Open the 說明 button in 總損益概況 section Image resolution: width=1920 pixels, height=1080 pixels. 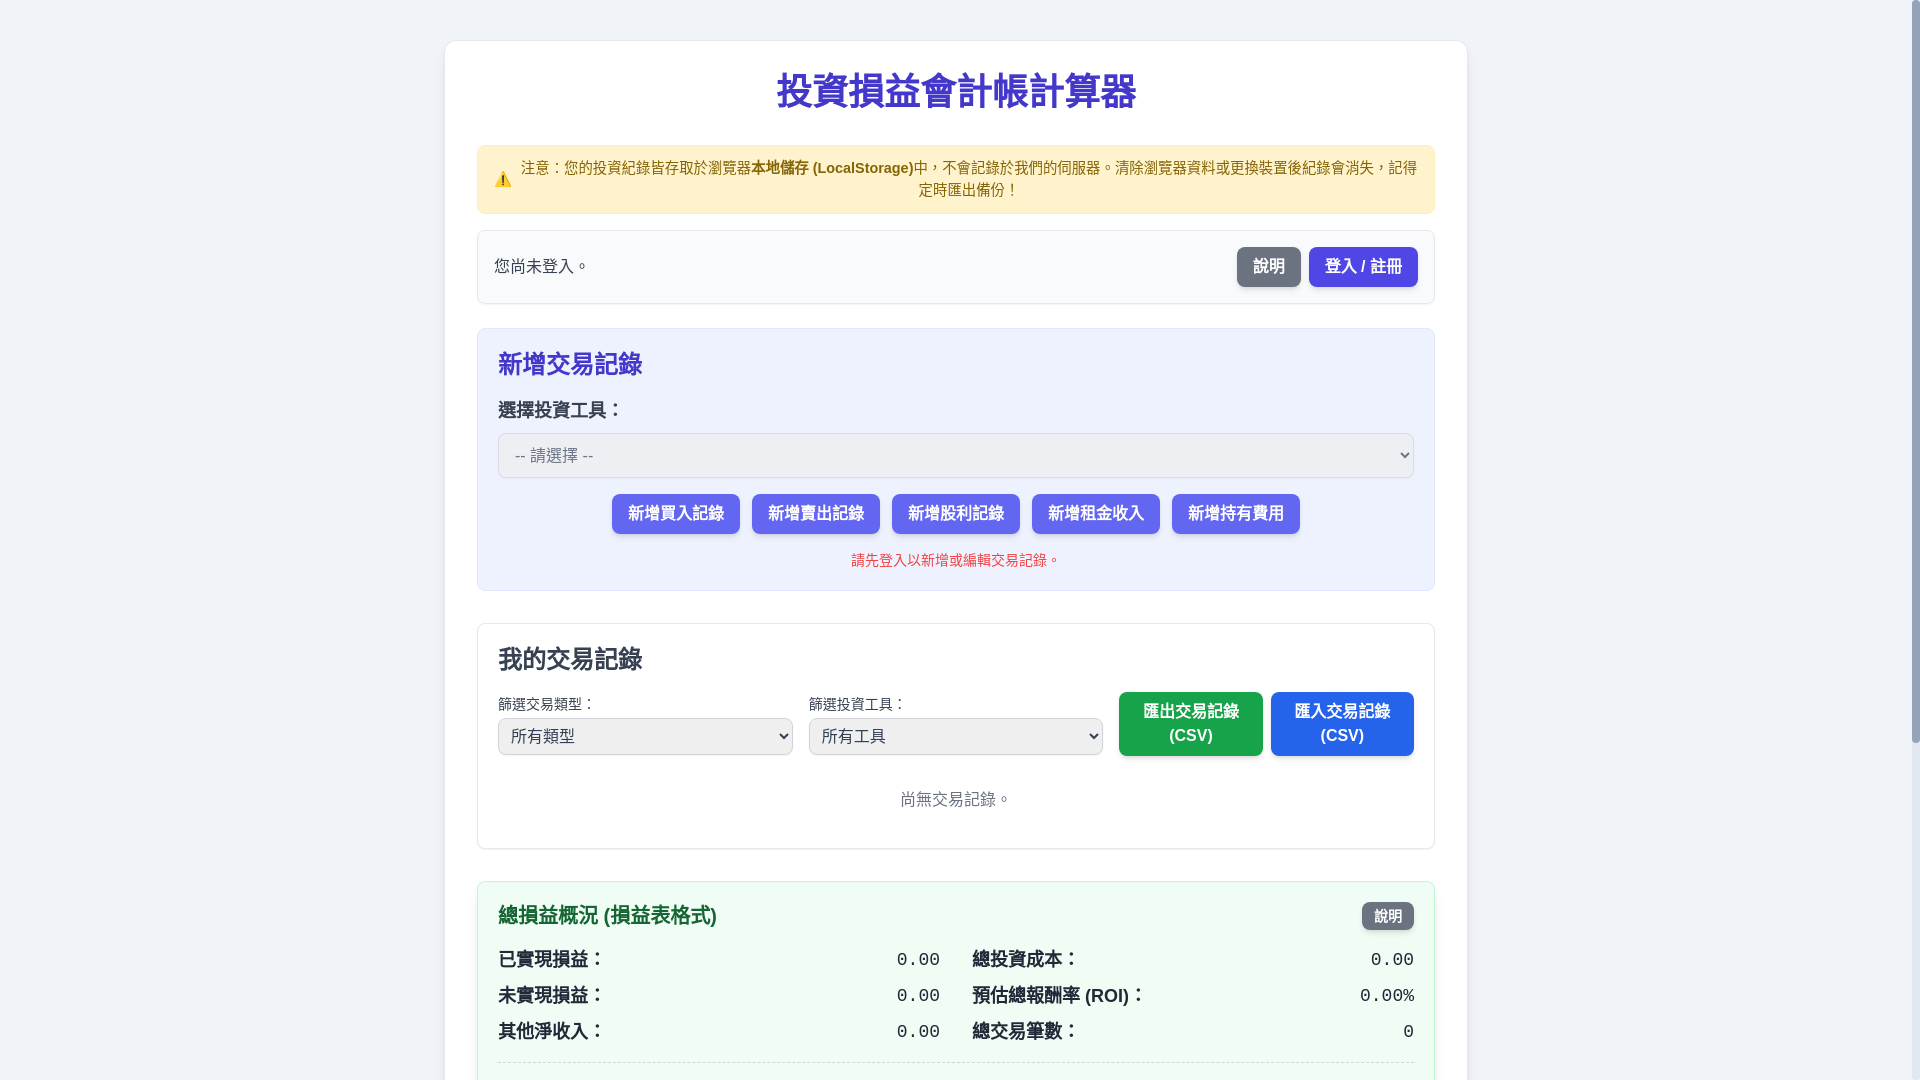1387,916
